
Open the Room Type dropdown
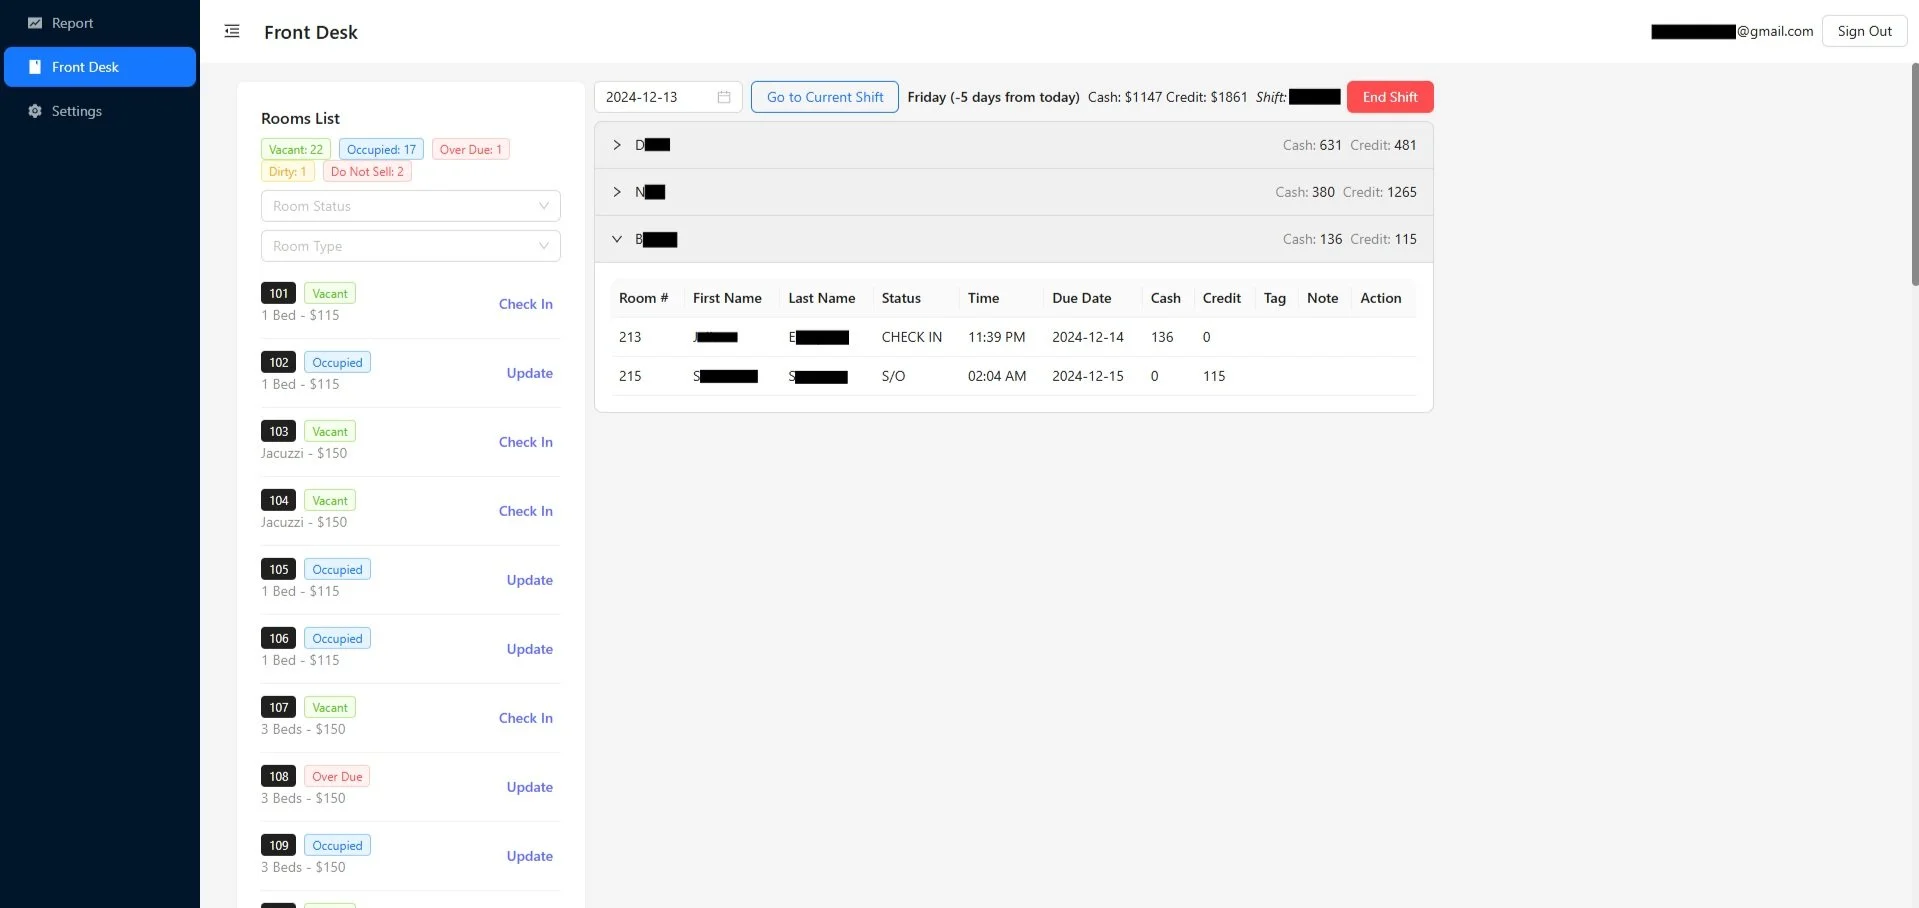[x=411, y=246]
